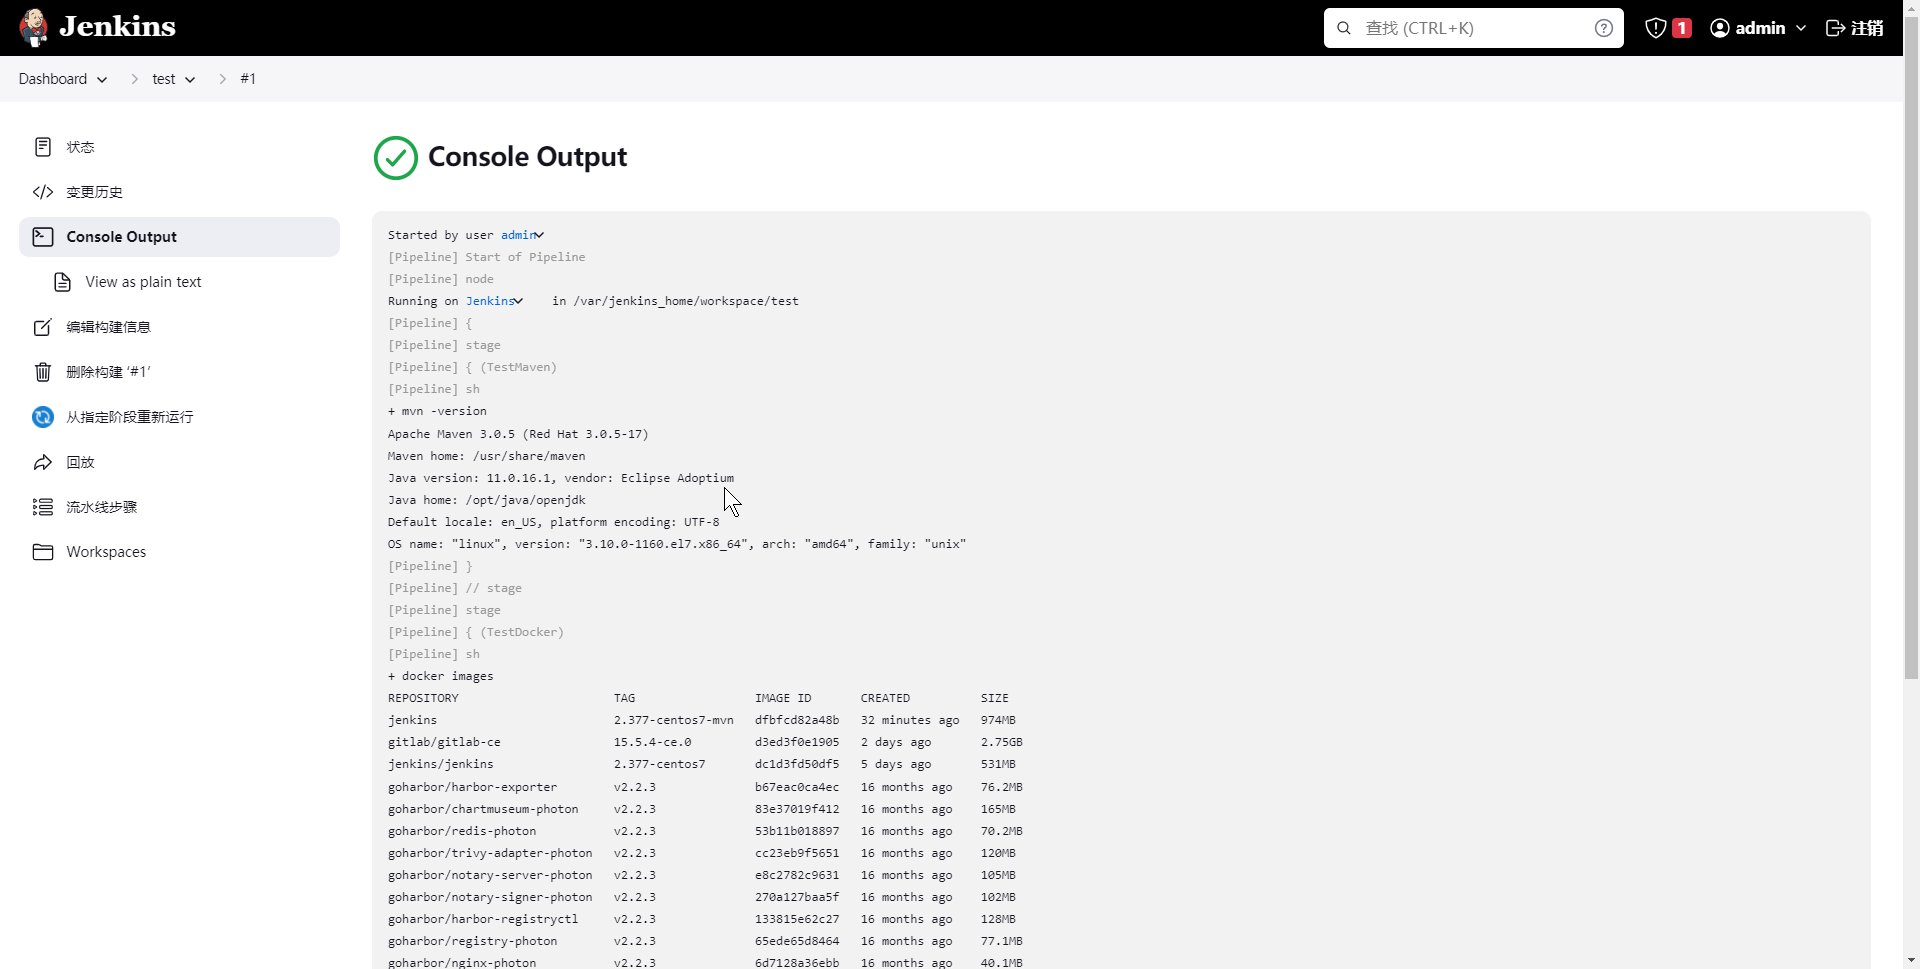This screenshot has height=969, width=1920.
Task: Open the admin user menu chevron
Action: click(1801, 28)
